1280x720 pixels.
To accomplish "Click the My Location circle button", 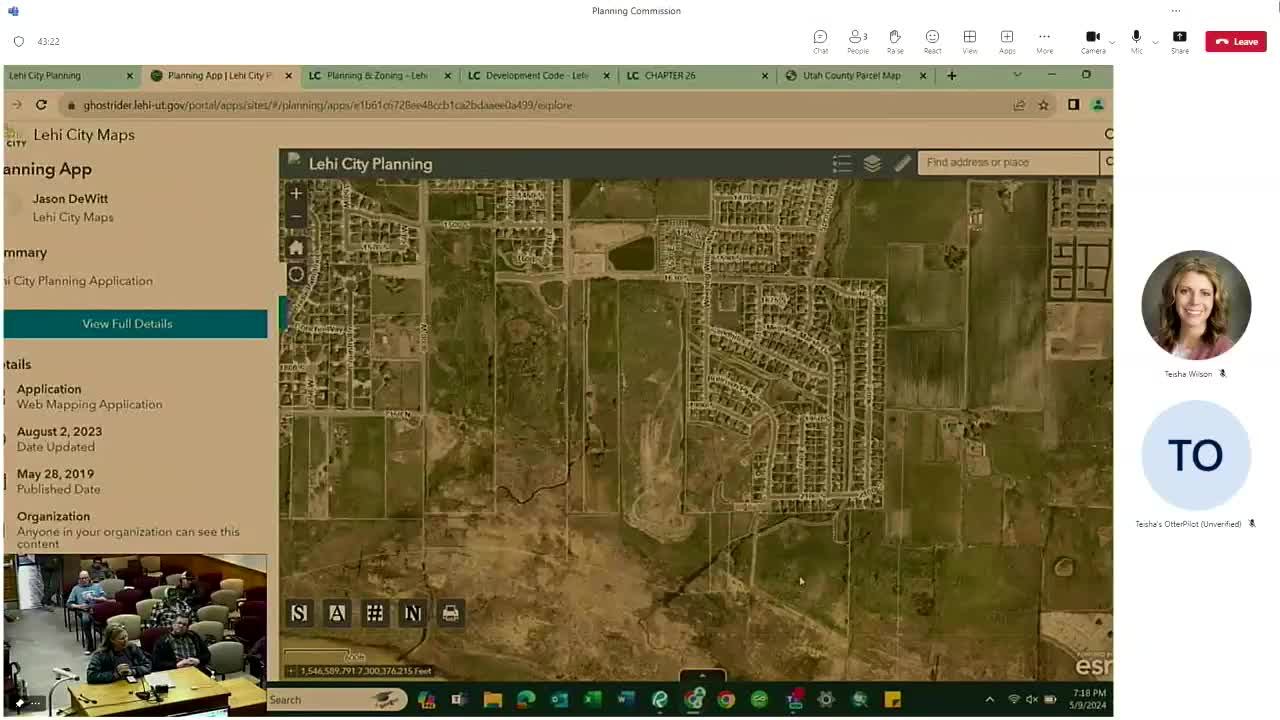I will (296, 275).
